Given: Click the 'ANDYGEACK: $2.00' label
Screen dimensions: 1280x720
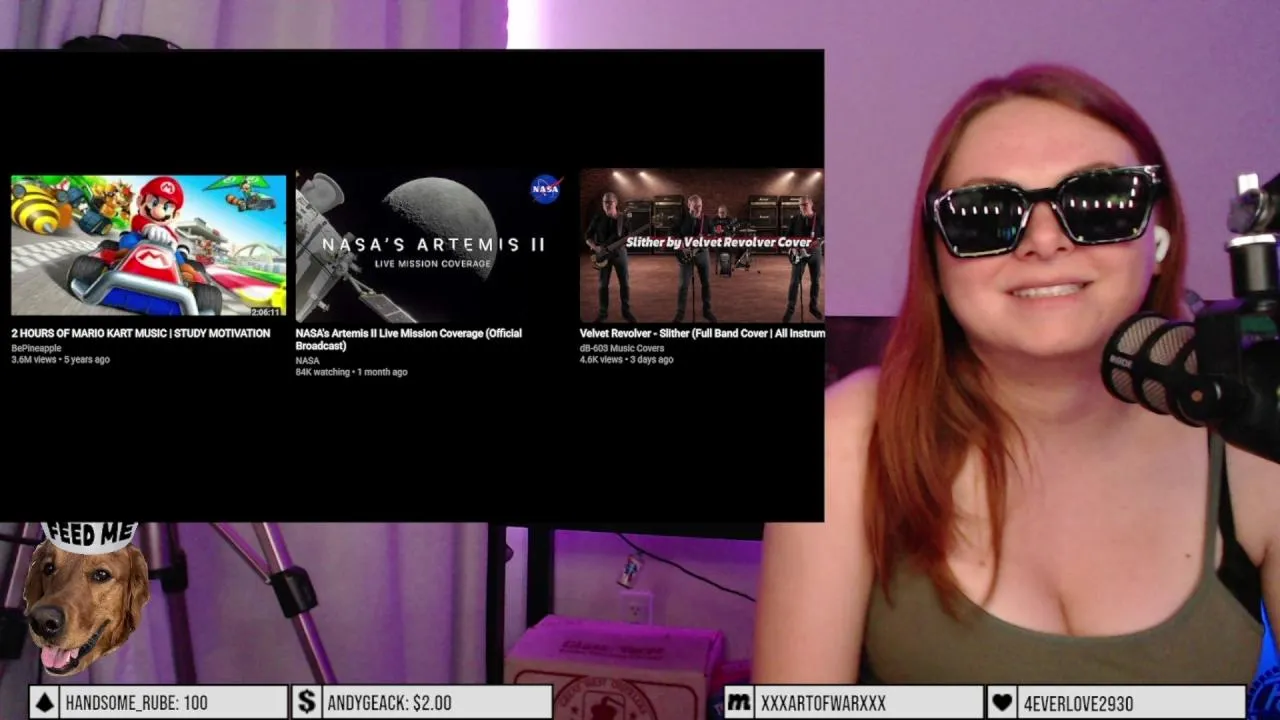Looking at the screenshot, I should click(389, 703).
